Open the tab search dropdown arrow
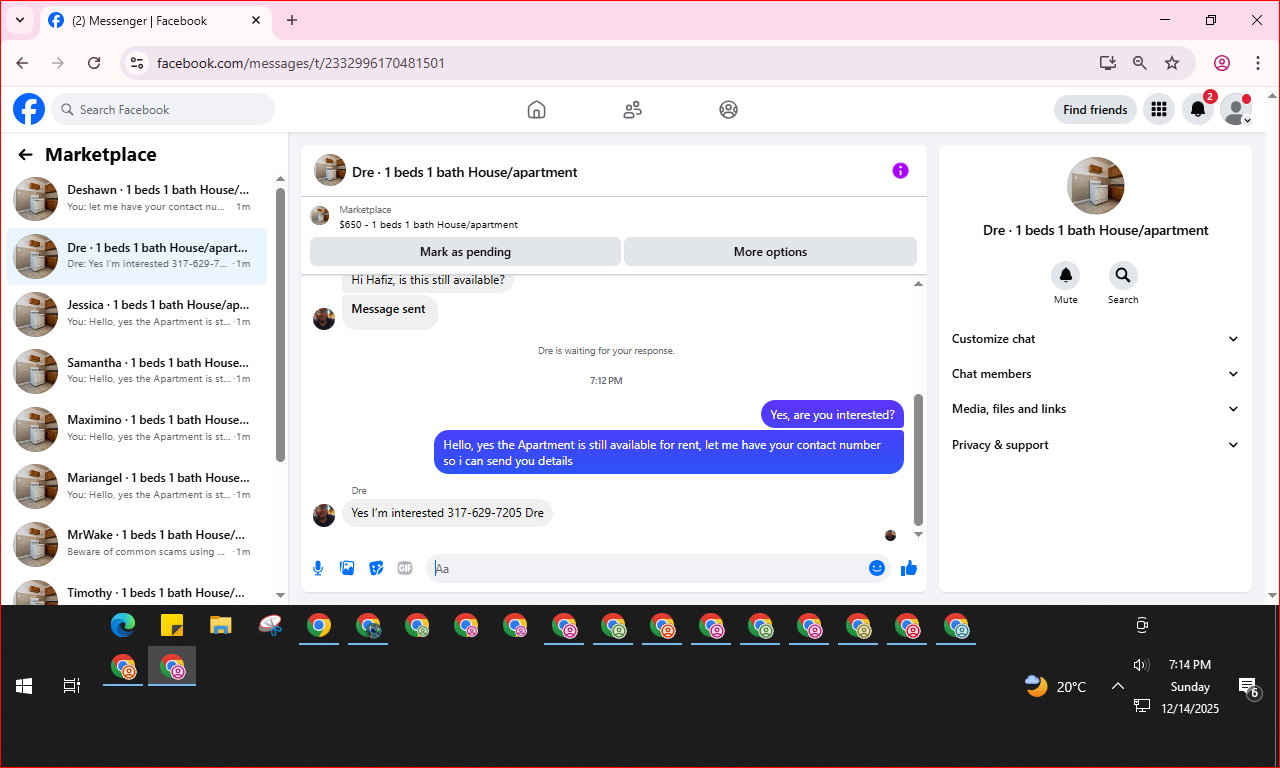Screen dimensions: 1280x768 tap(20, 20)
